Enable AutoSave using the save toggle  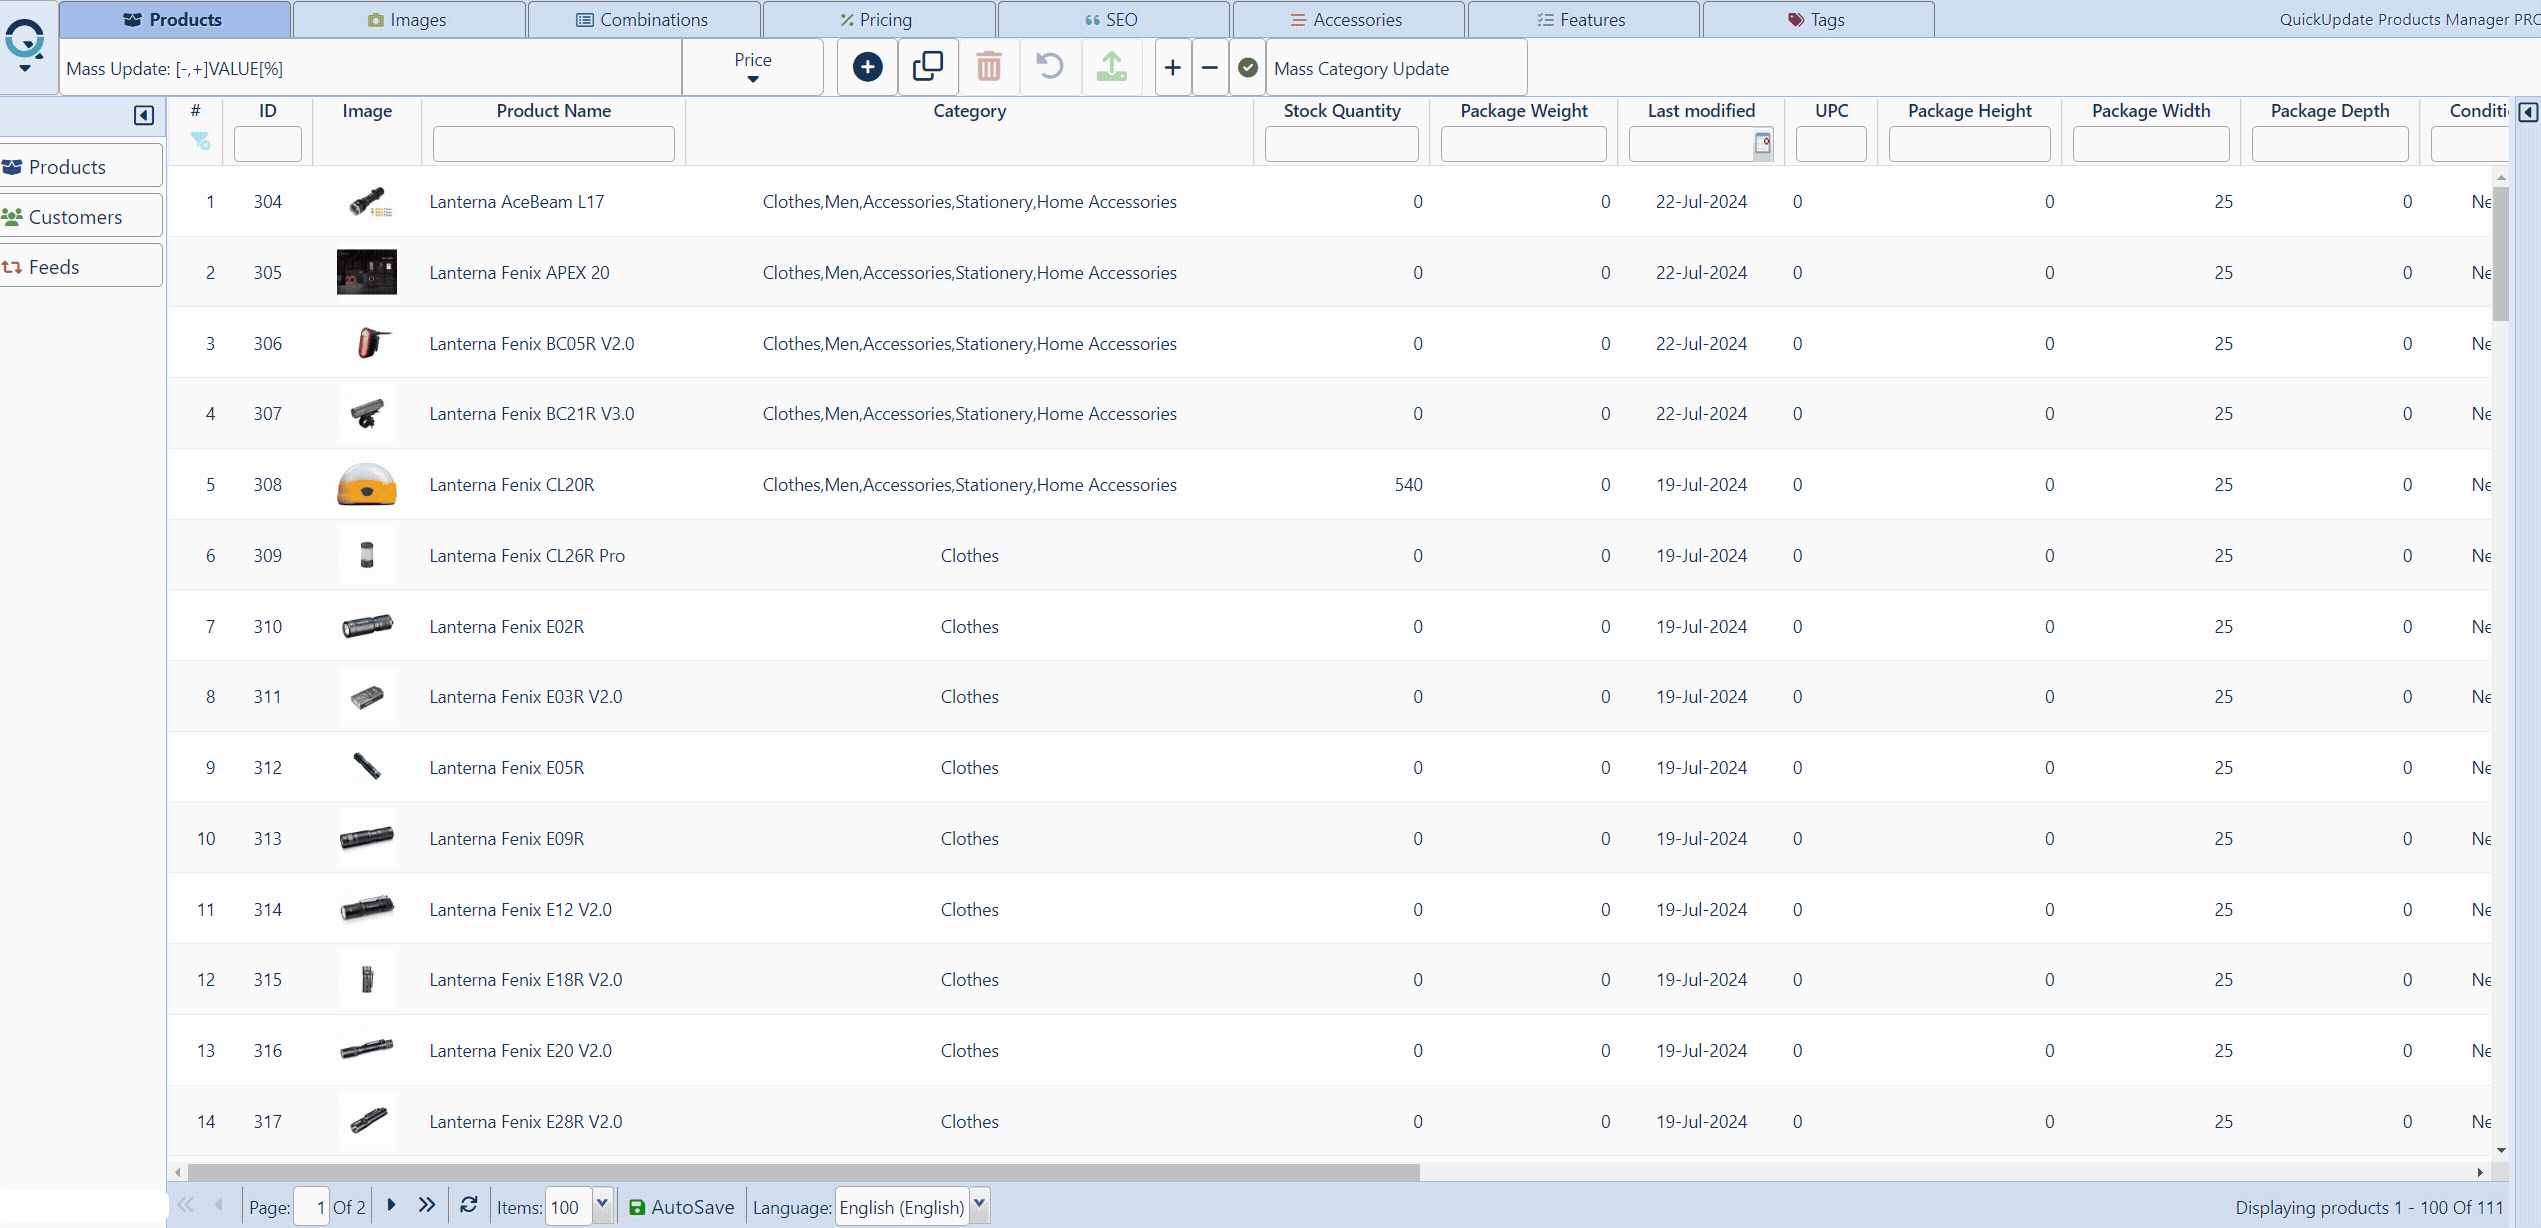(x=637, y=1207)
